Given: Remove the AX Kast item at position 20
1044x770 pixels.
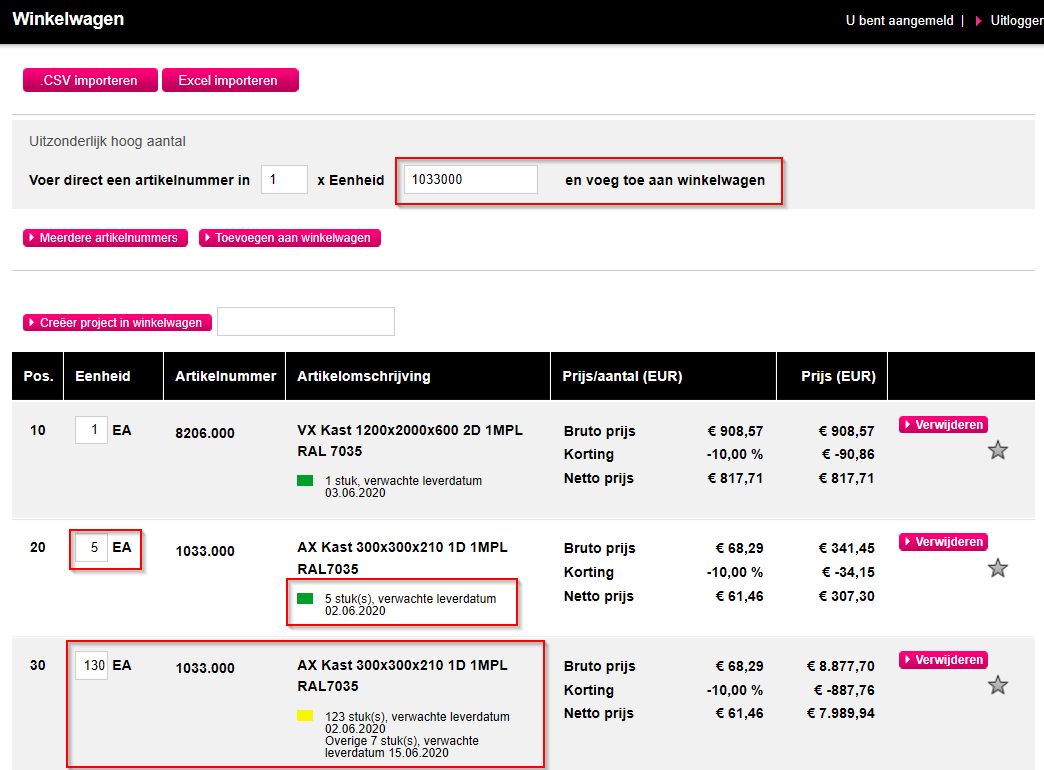Looking at the screenshot, I should click(943, 542).
